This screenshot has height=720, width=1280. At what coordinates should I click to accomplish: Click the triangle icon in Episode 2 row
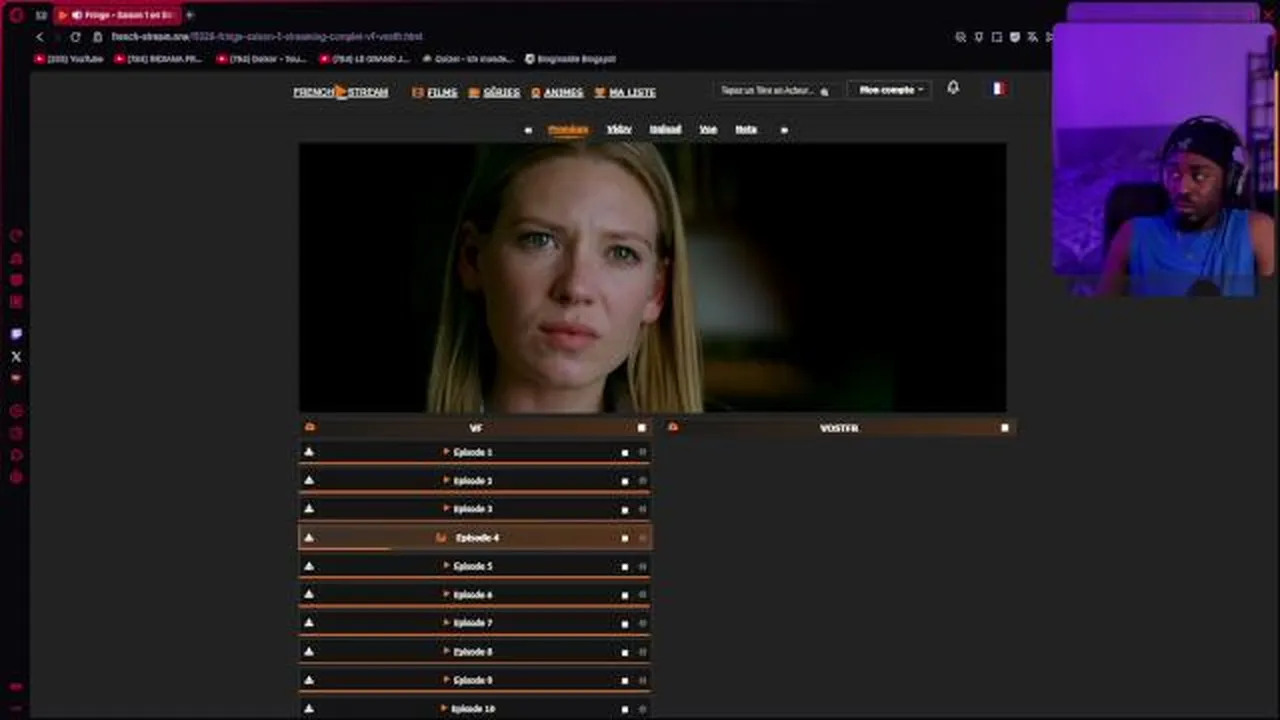click(309, 480)
